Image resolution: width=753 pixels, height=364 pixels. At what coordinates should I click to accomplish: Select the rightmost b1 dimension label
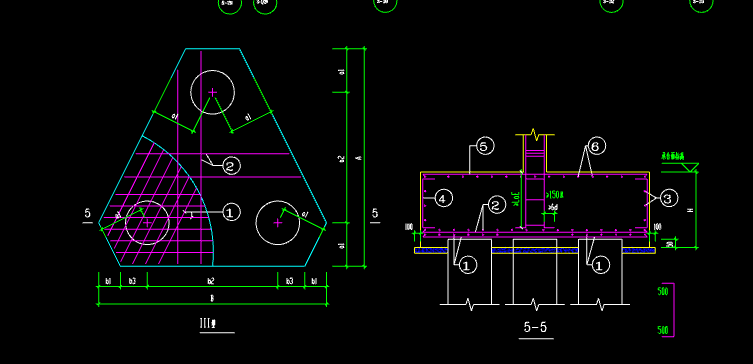click(315, 281)
